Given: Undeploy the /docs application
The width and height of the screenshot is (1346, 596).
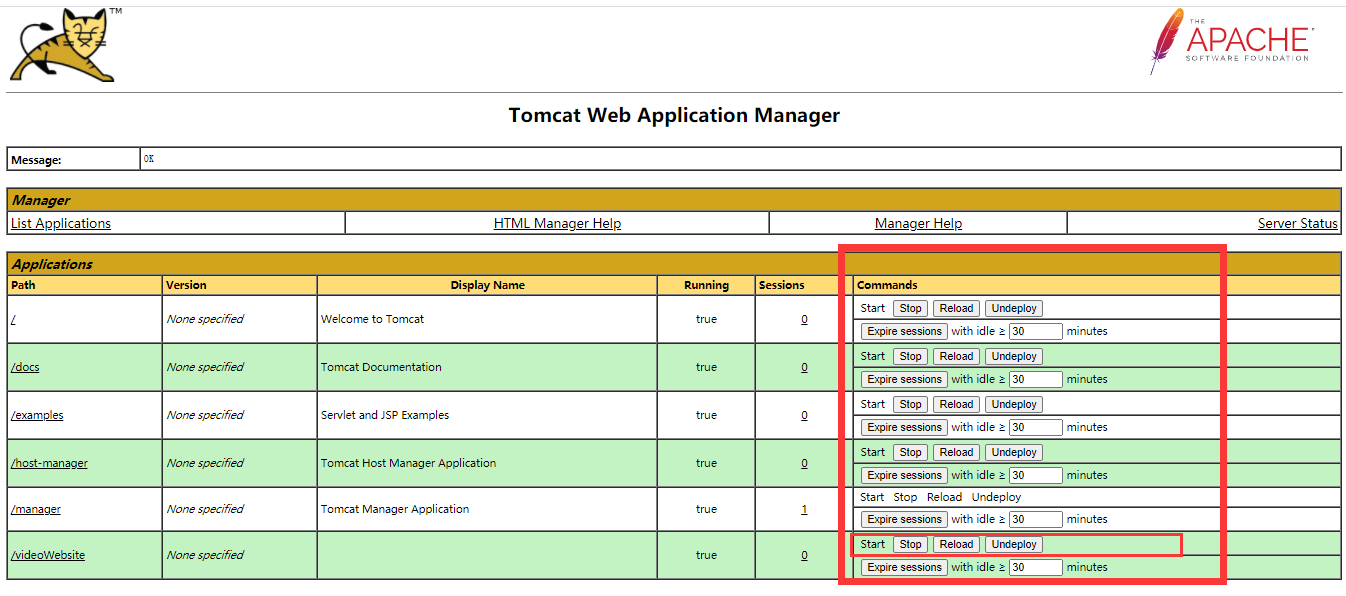Looking at the screenshot, I should (x=1014, y=356).
